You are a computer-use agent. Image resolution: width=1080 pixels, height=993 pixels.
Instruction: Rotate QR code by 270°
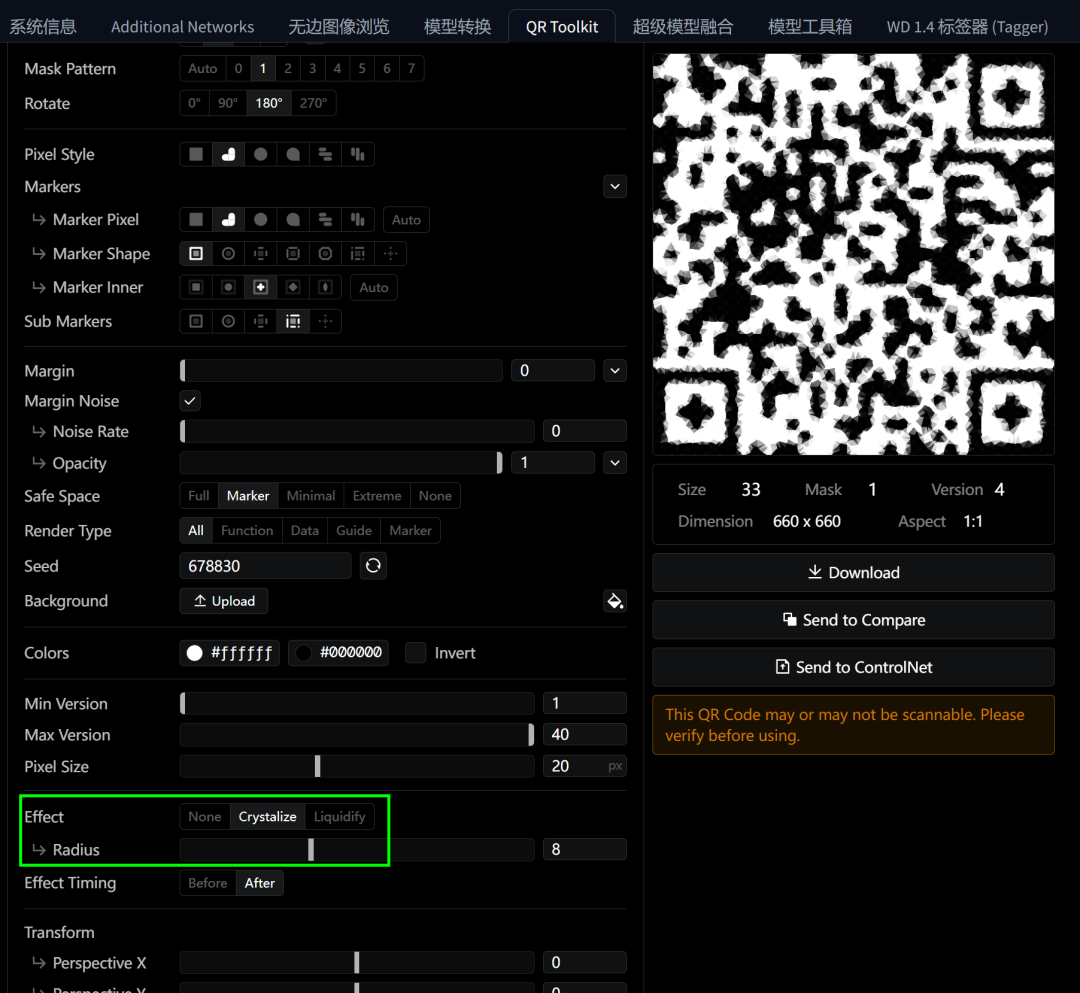point(313,103)
